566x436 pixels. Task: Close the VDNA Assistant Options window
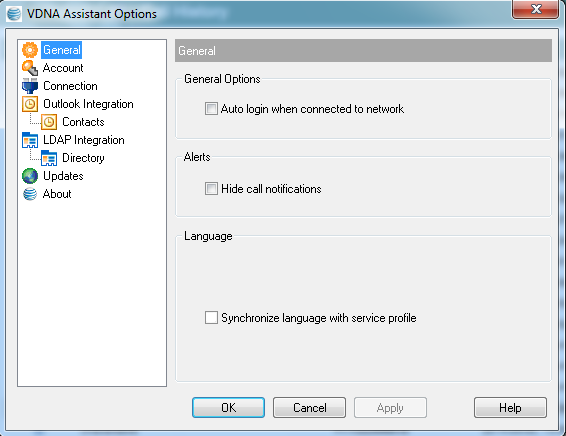[x=536, y=9]
